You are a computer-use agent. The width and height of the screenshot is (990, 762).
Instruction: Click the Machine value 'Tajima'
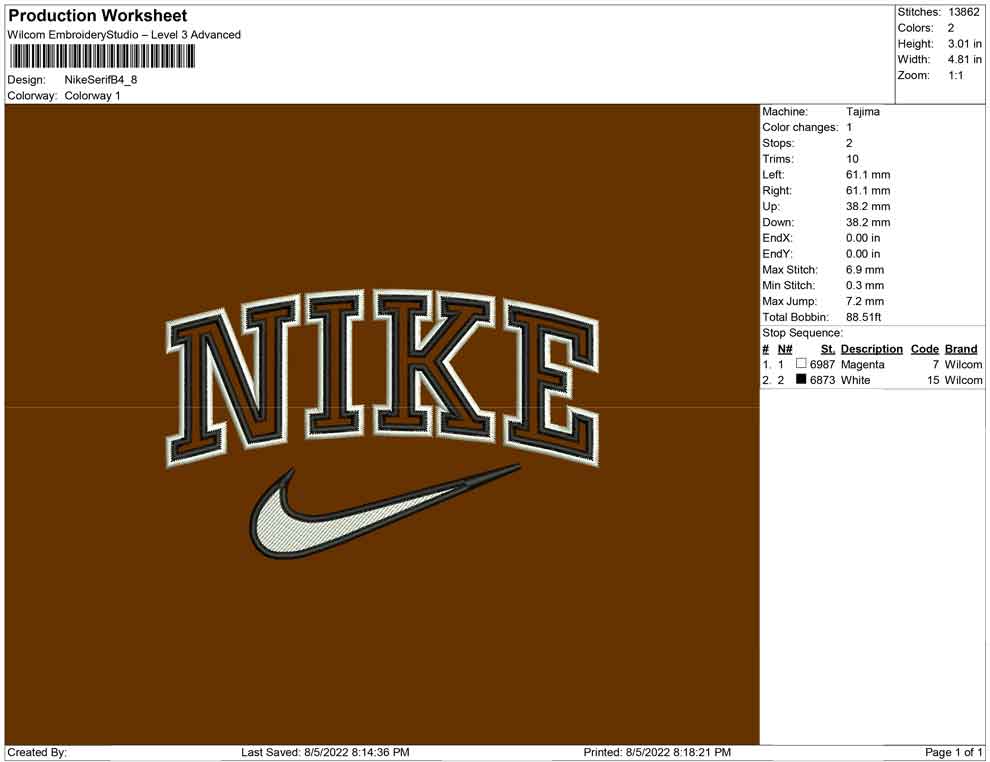pyautogui.click(x=862, y=111)
